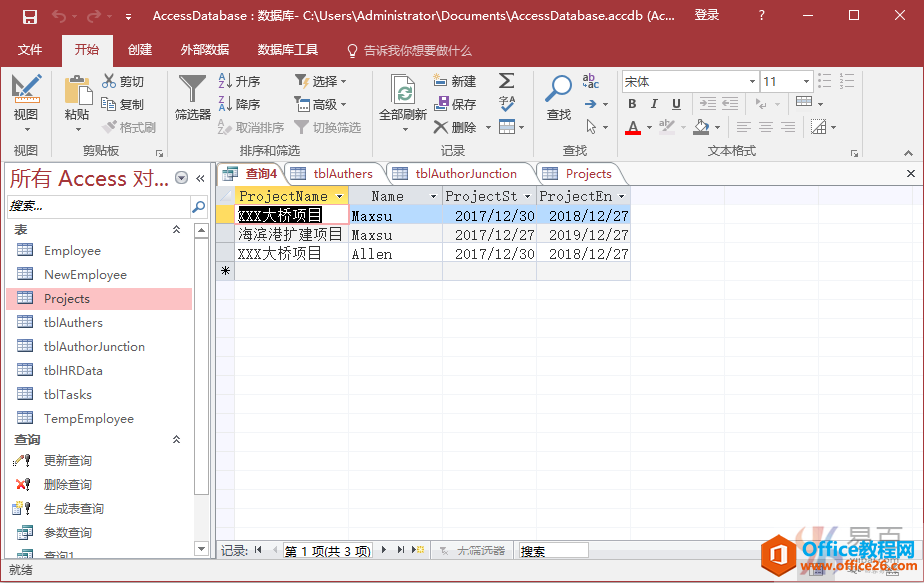The width and height of the screenshot is (924, 583).
Task: Click the 新建 new record button
Action: click(x=455, y=81)
